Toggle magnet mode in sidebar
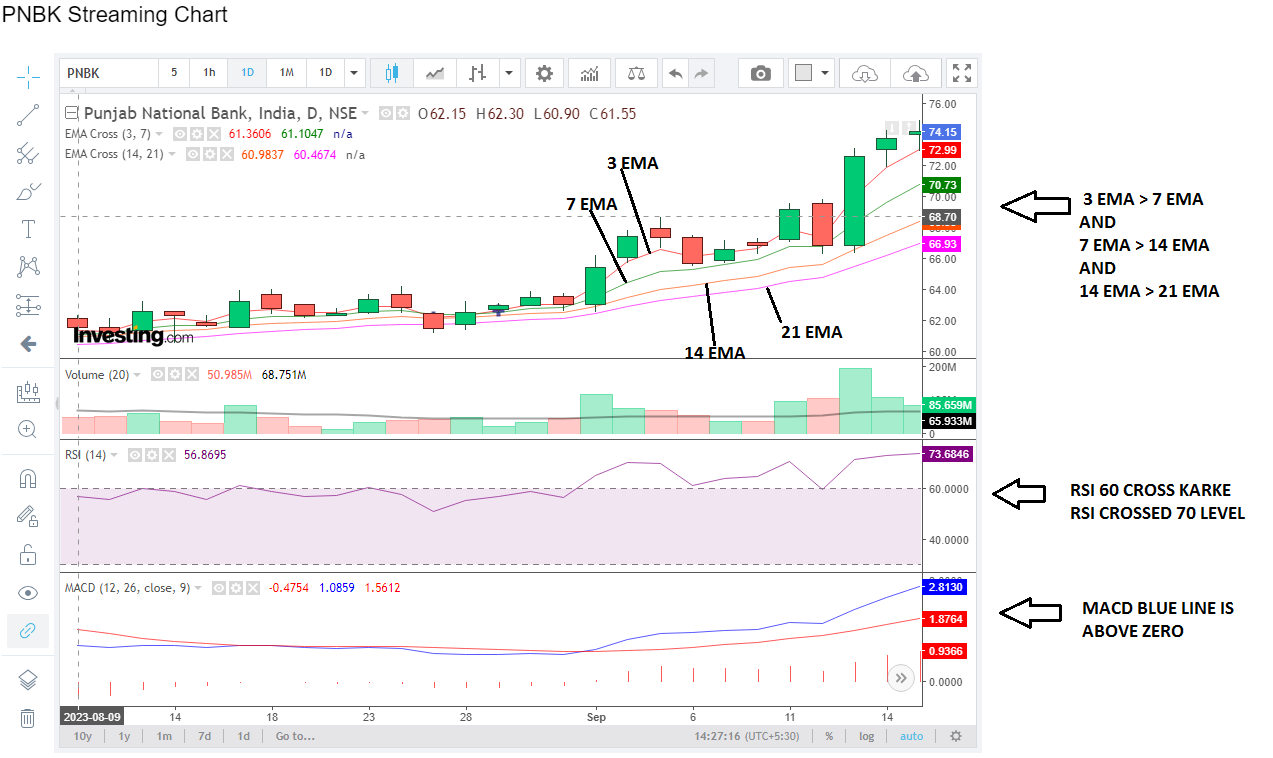This screenshot has height=758, width=1273. point(28,478)
